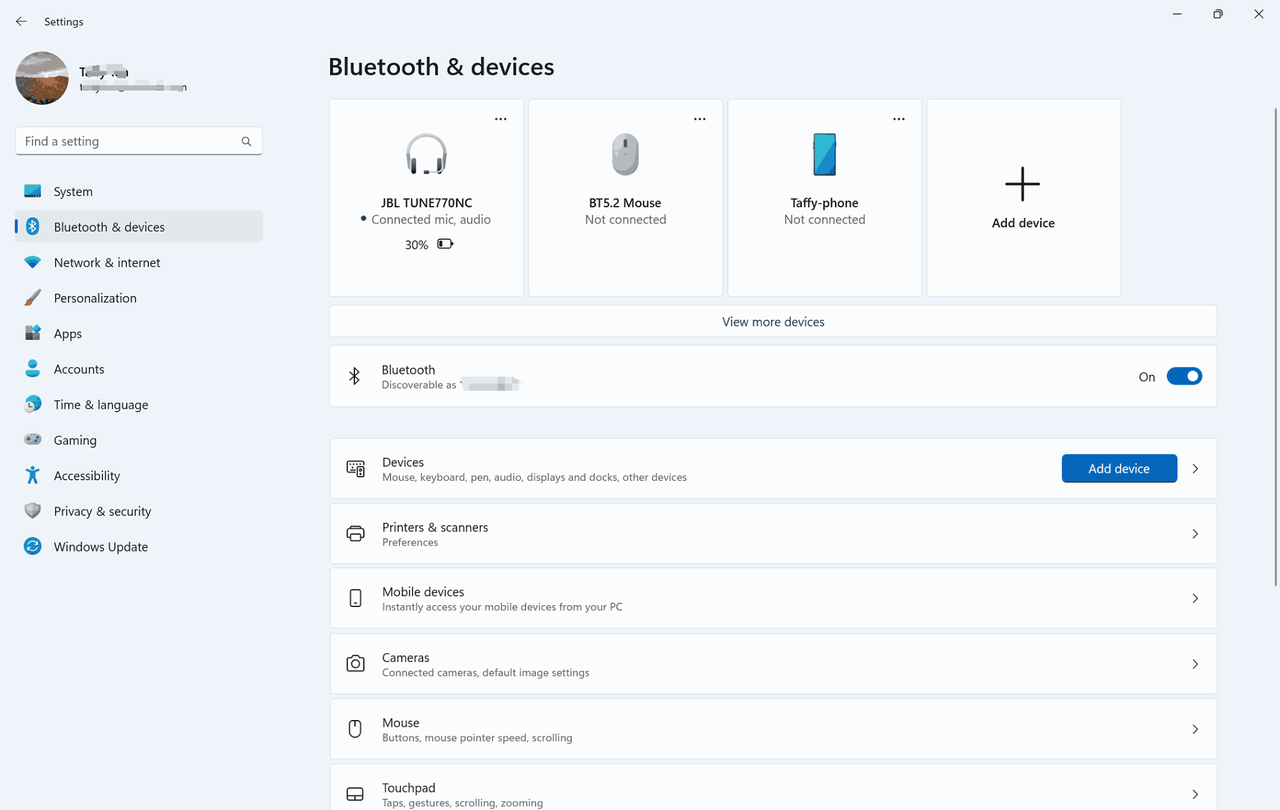Screen dimensions: 1280x810
Task: Open Windows Update from sidebar
Action: 100,547
